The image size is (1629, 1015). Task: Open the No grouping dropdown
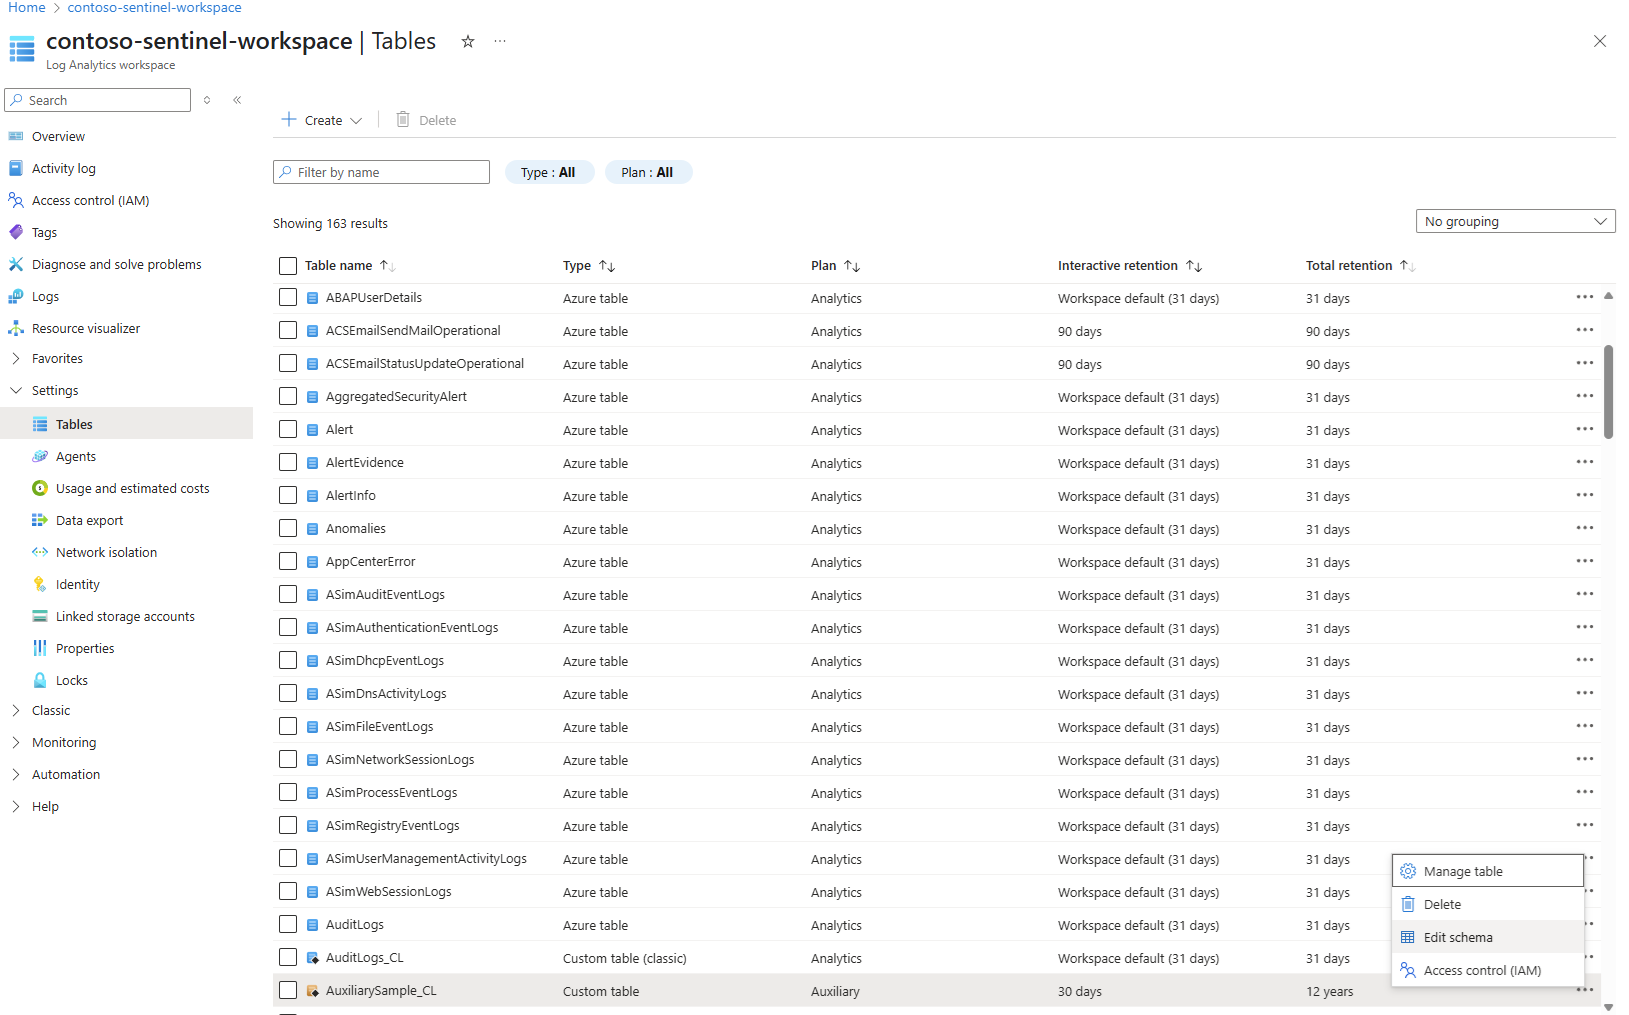pyautogui.click(x=1515, y=221)
